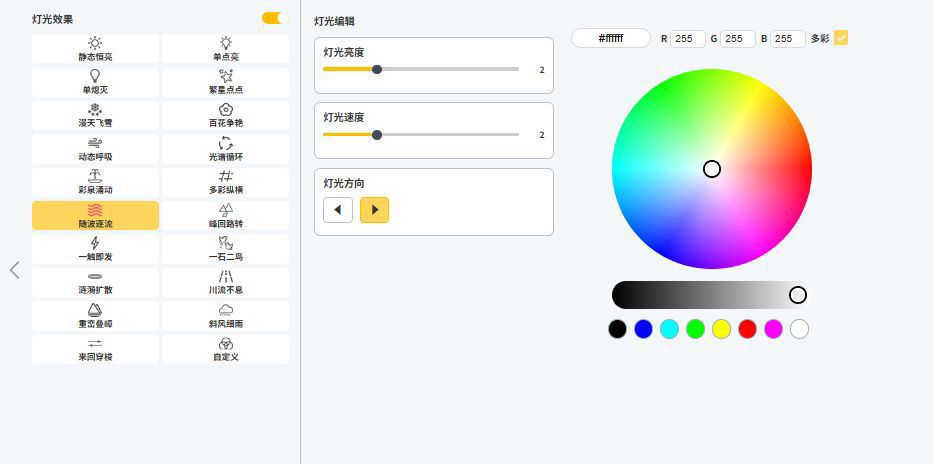Viewport: 933px width, 464px height.
Task: Set light direction to left arrow
Action: point(338,210)
